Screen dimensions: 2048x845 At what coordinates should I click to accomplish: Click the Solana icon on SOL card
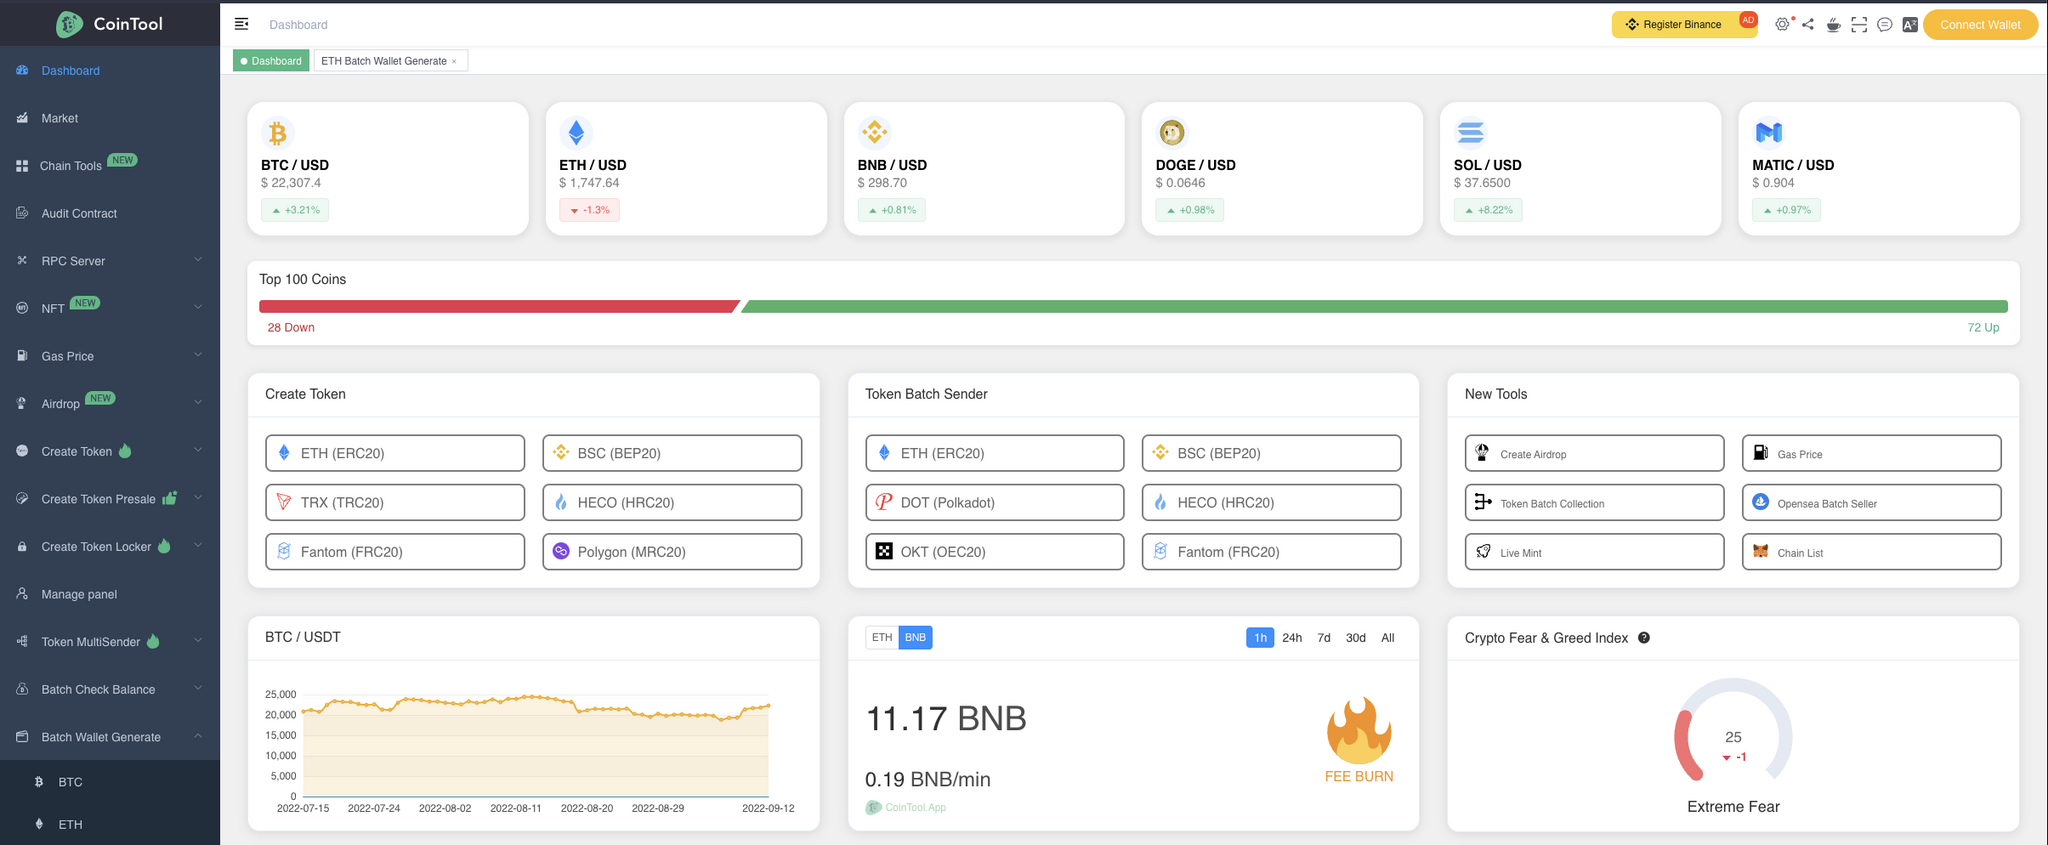[1470, 132]
